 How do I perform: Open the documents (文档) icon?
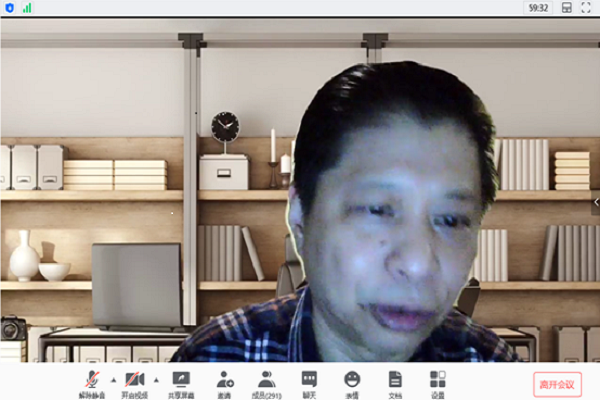tap(395, 380)
